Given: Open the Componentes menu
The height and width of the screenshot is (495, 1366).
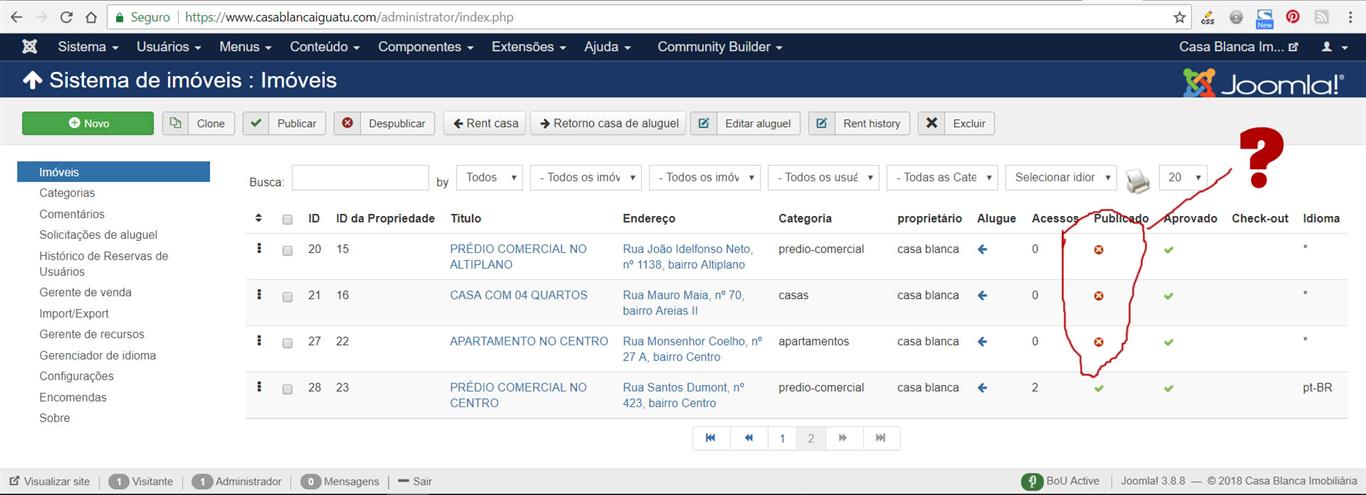Looking at the screenshot, I should coord(425,47).
